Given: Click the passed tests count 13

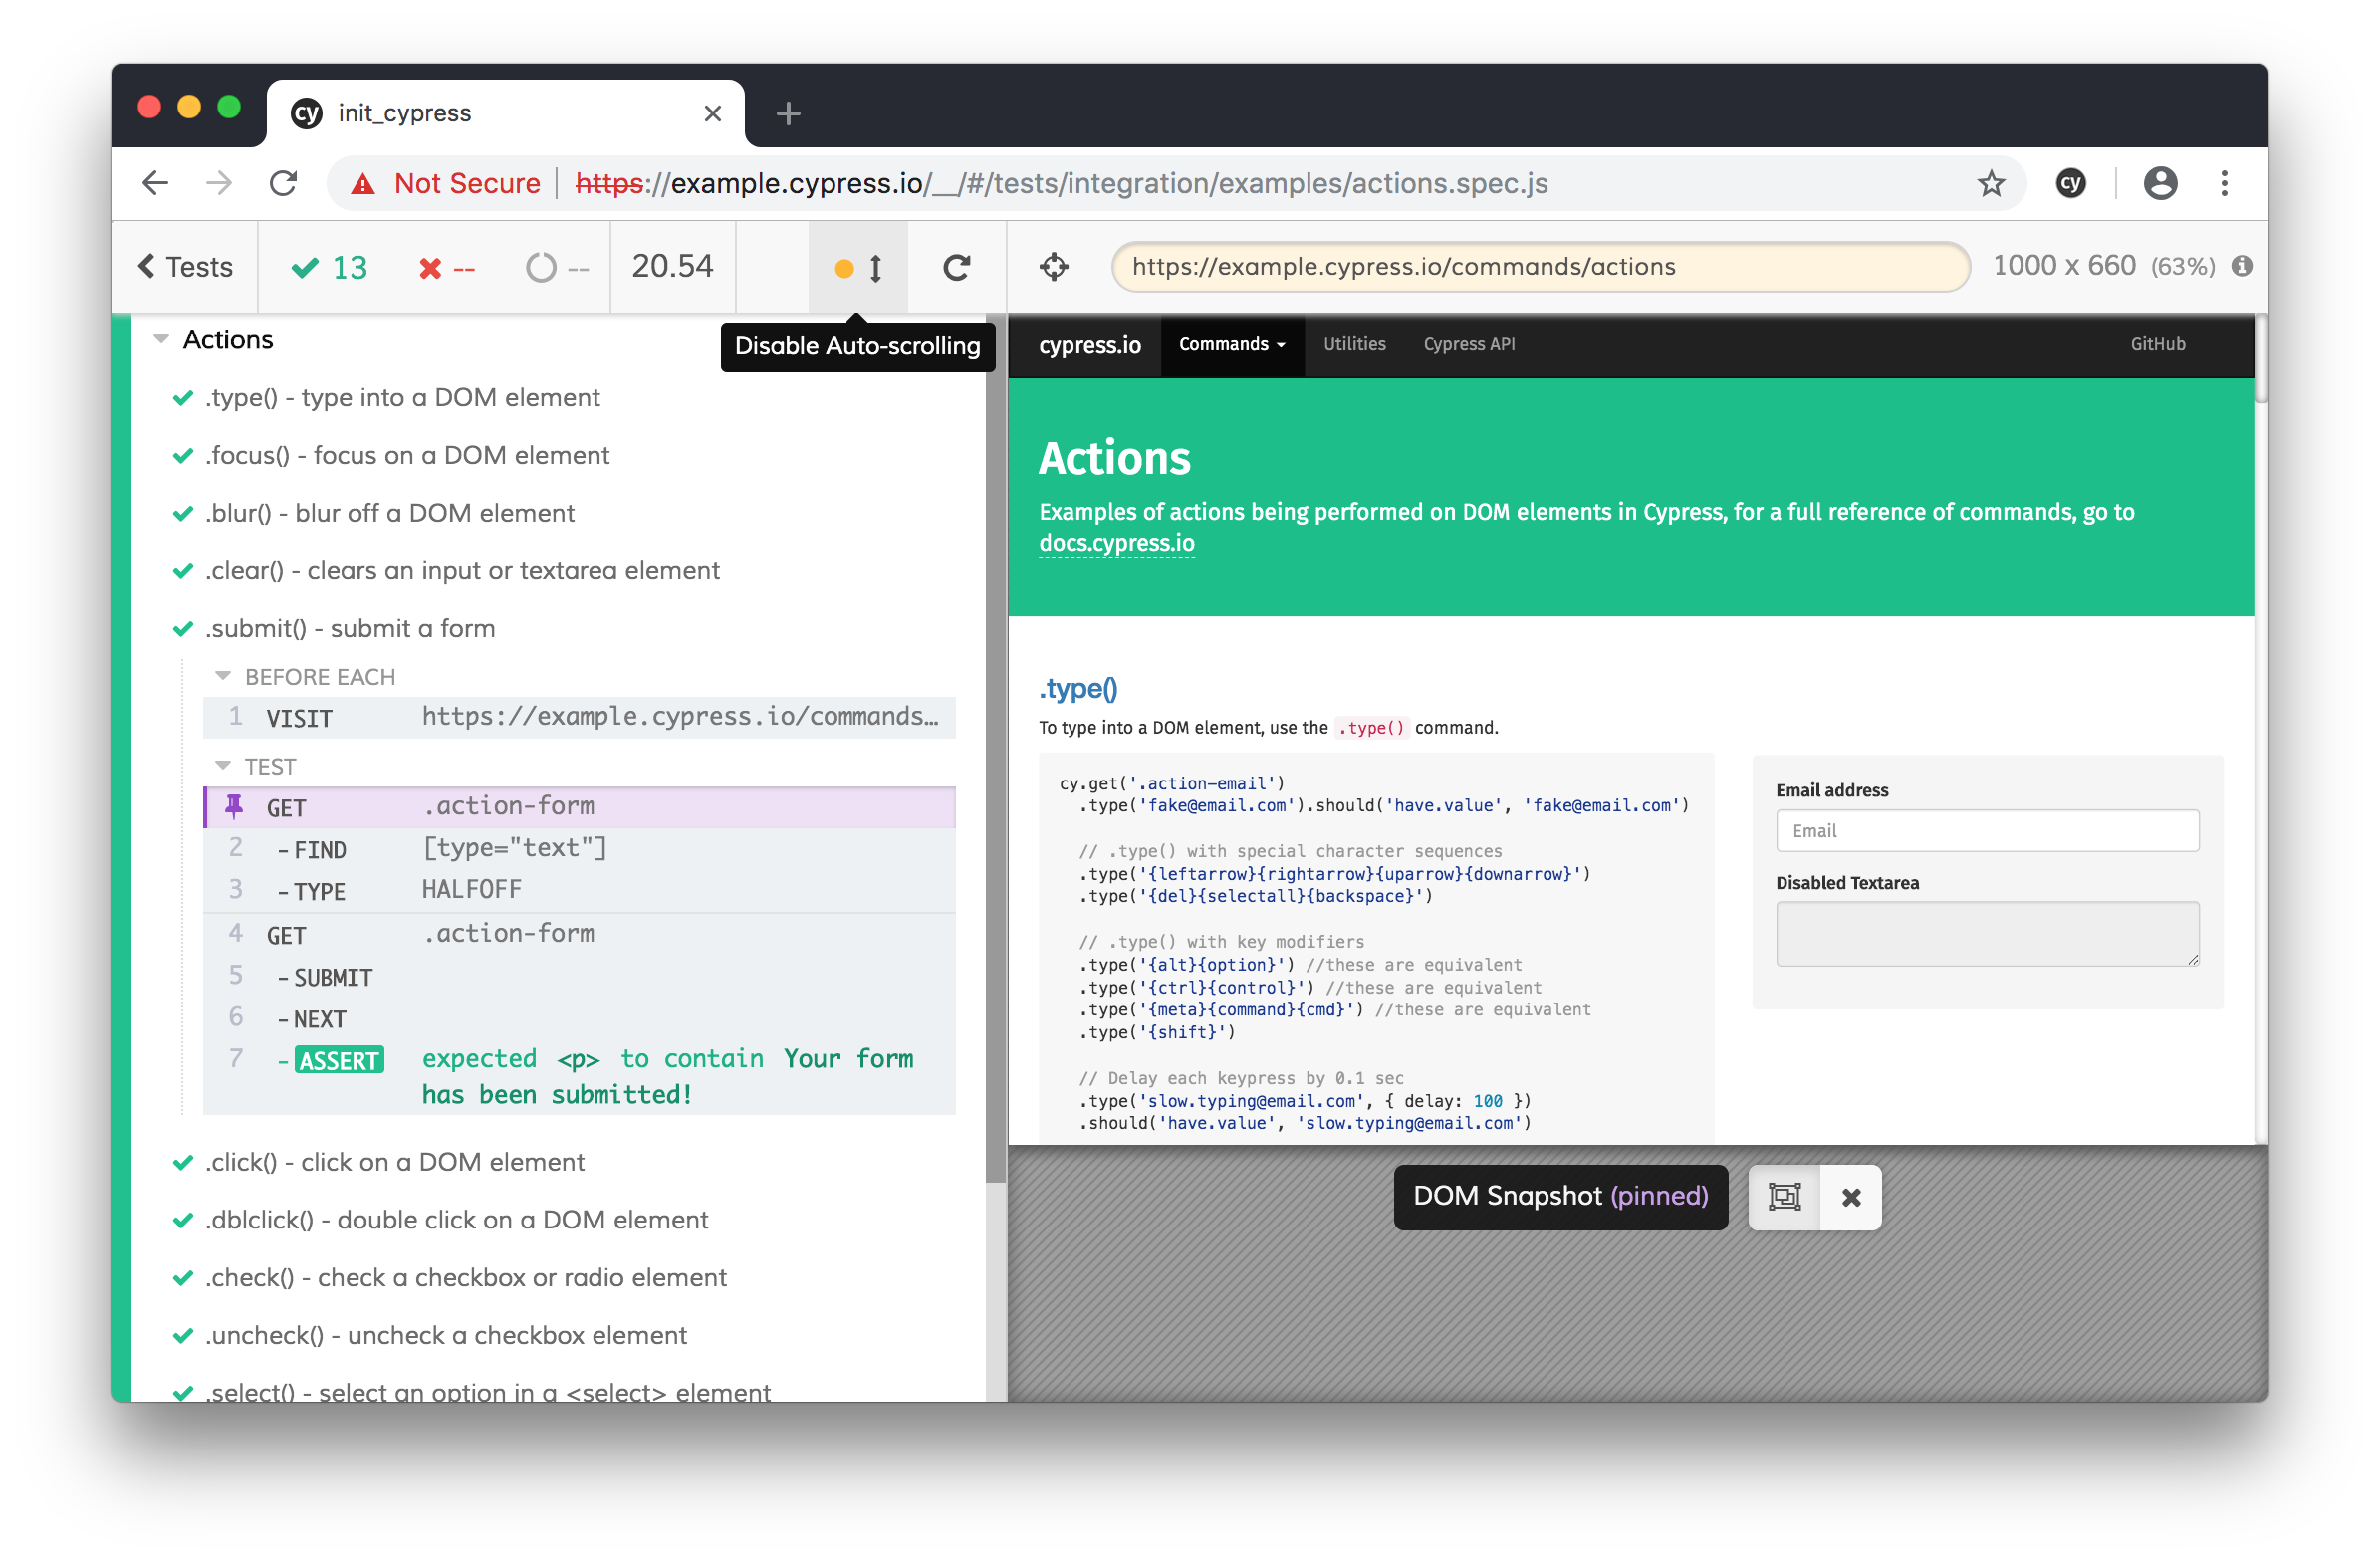Looking at the screenshot, I should [x=330, y=268].
